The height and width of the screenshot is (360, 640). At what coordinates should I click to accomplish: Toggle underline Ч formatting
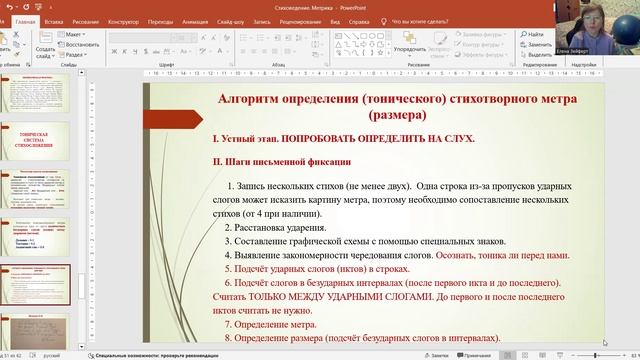pos(135,51)
